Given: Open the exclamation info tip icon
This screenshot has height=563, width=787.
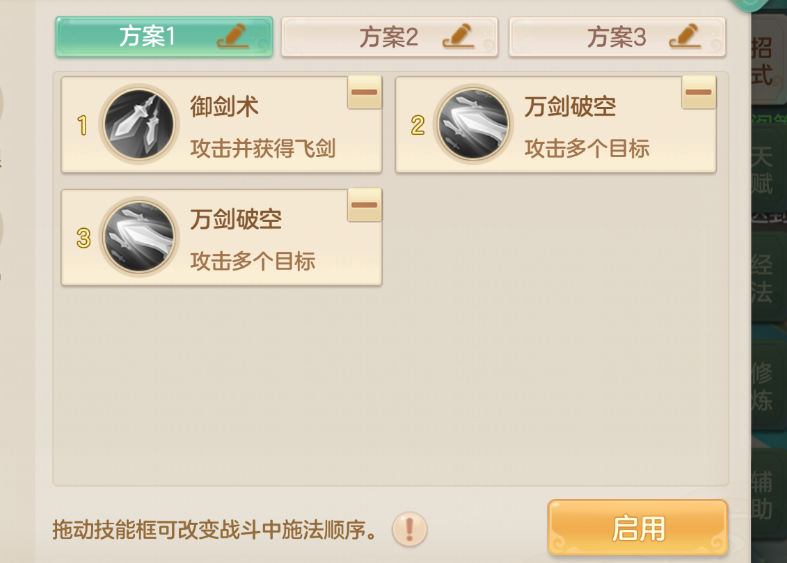Looking at the screenshot, I should [409, 528].
